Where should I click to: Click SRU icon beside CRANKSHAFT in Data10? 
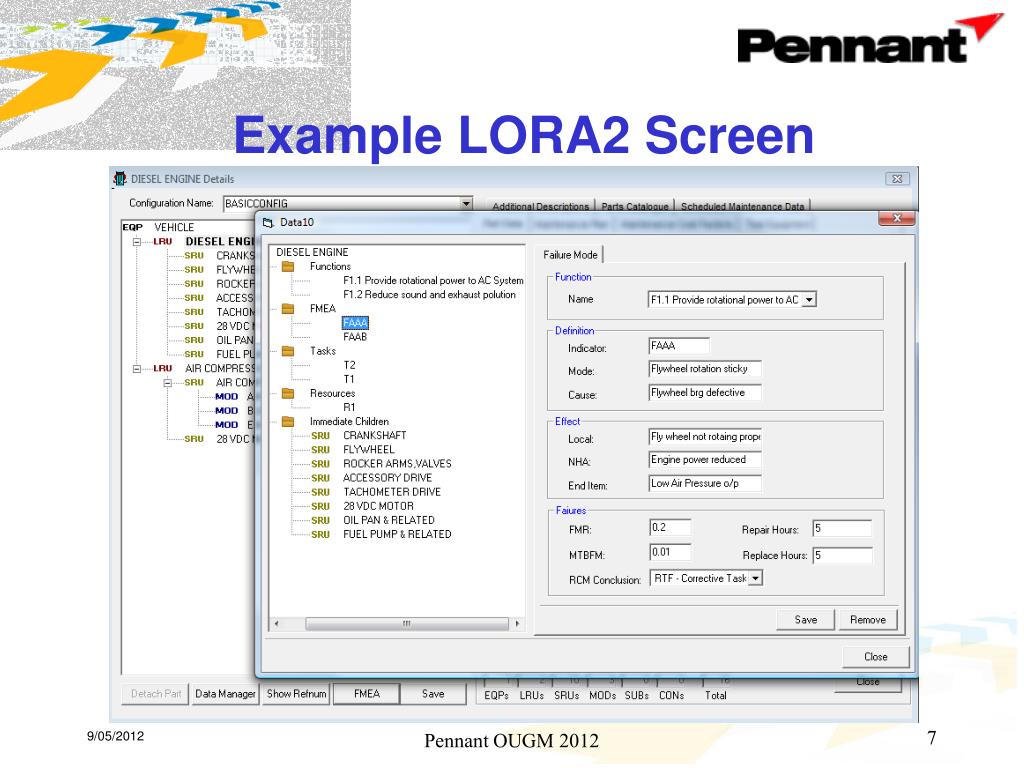coord(320,436)
